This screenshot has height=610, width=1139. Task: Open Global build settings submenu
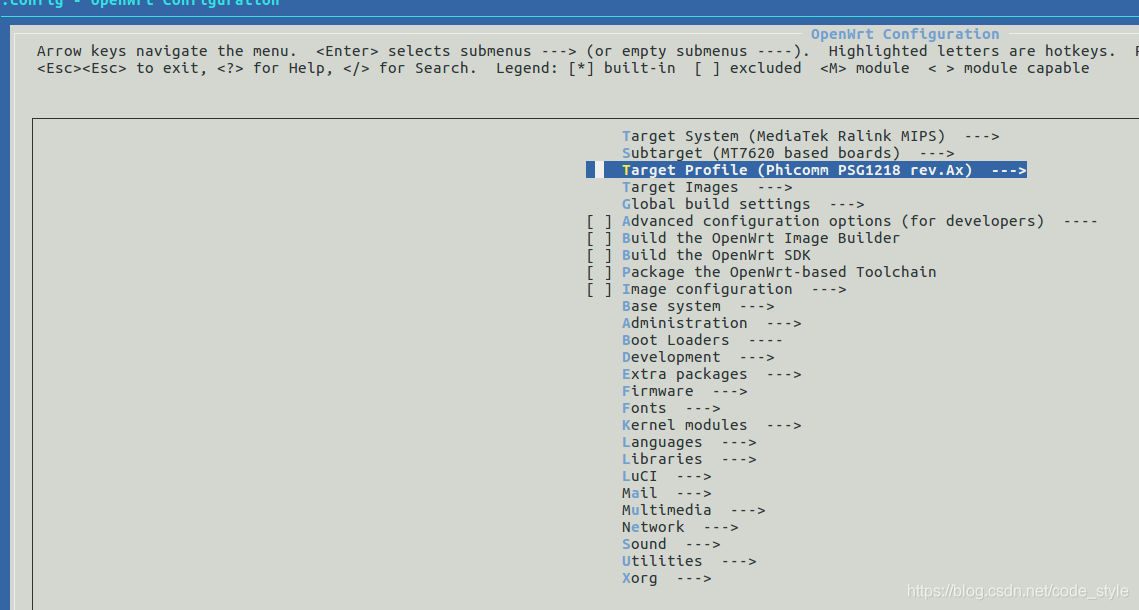pos(743,204)
